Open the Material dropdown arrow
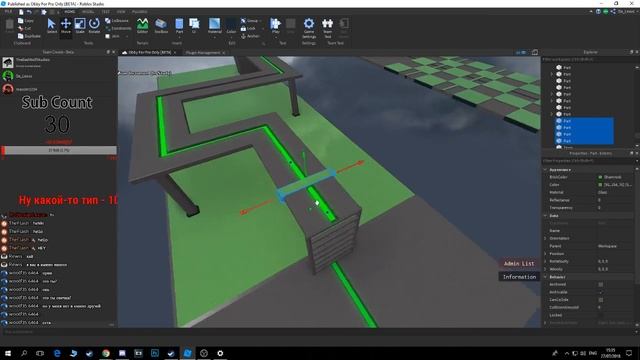640x360 pixels. [x=214, y=37]
